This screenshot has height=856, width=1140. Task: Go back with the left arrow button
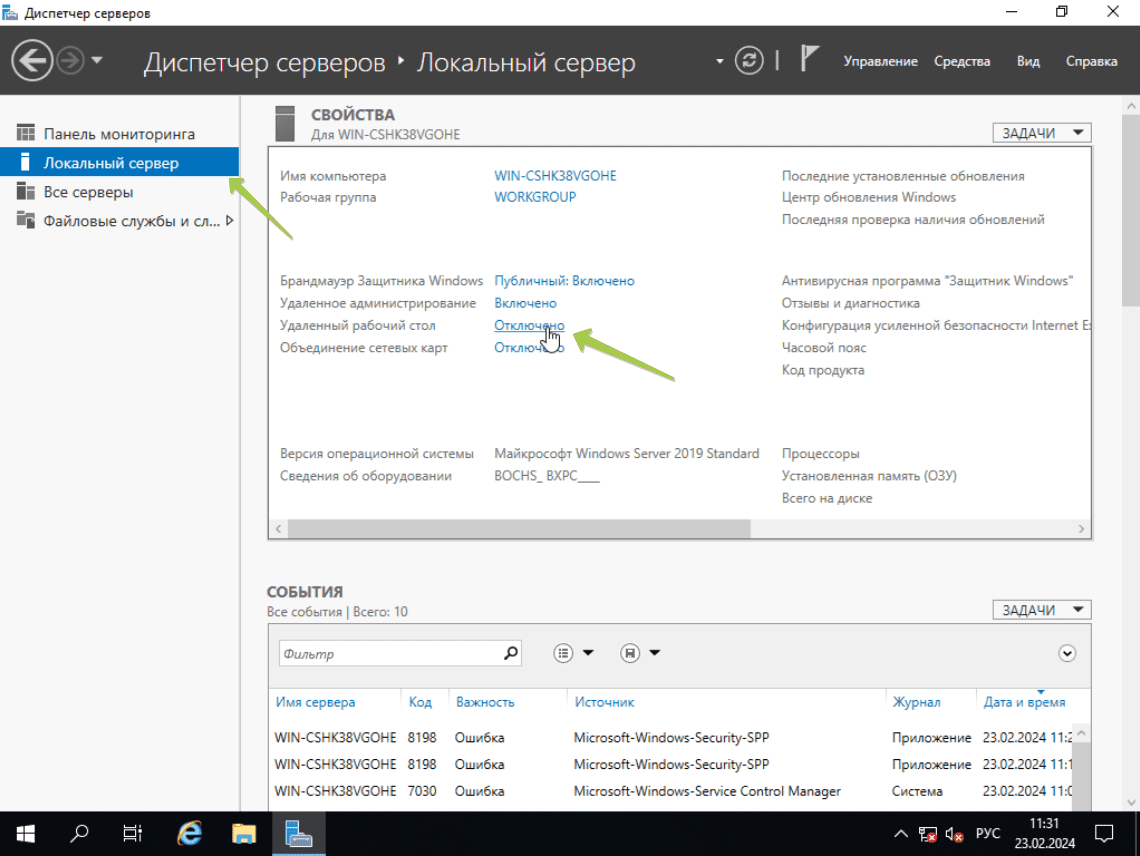[x=32, y=60]
